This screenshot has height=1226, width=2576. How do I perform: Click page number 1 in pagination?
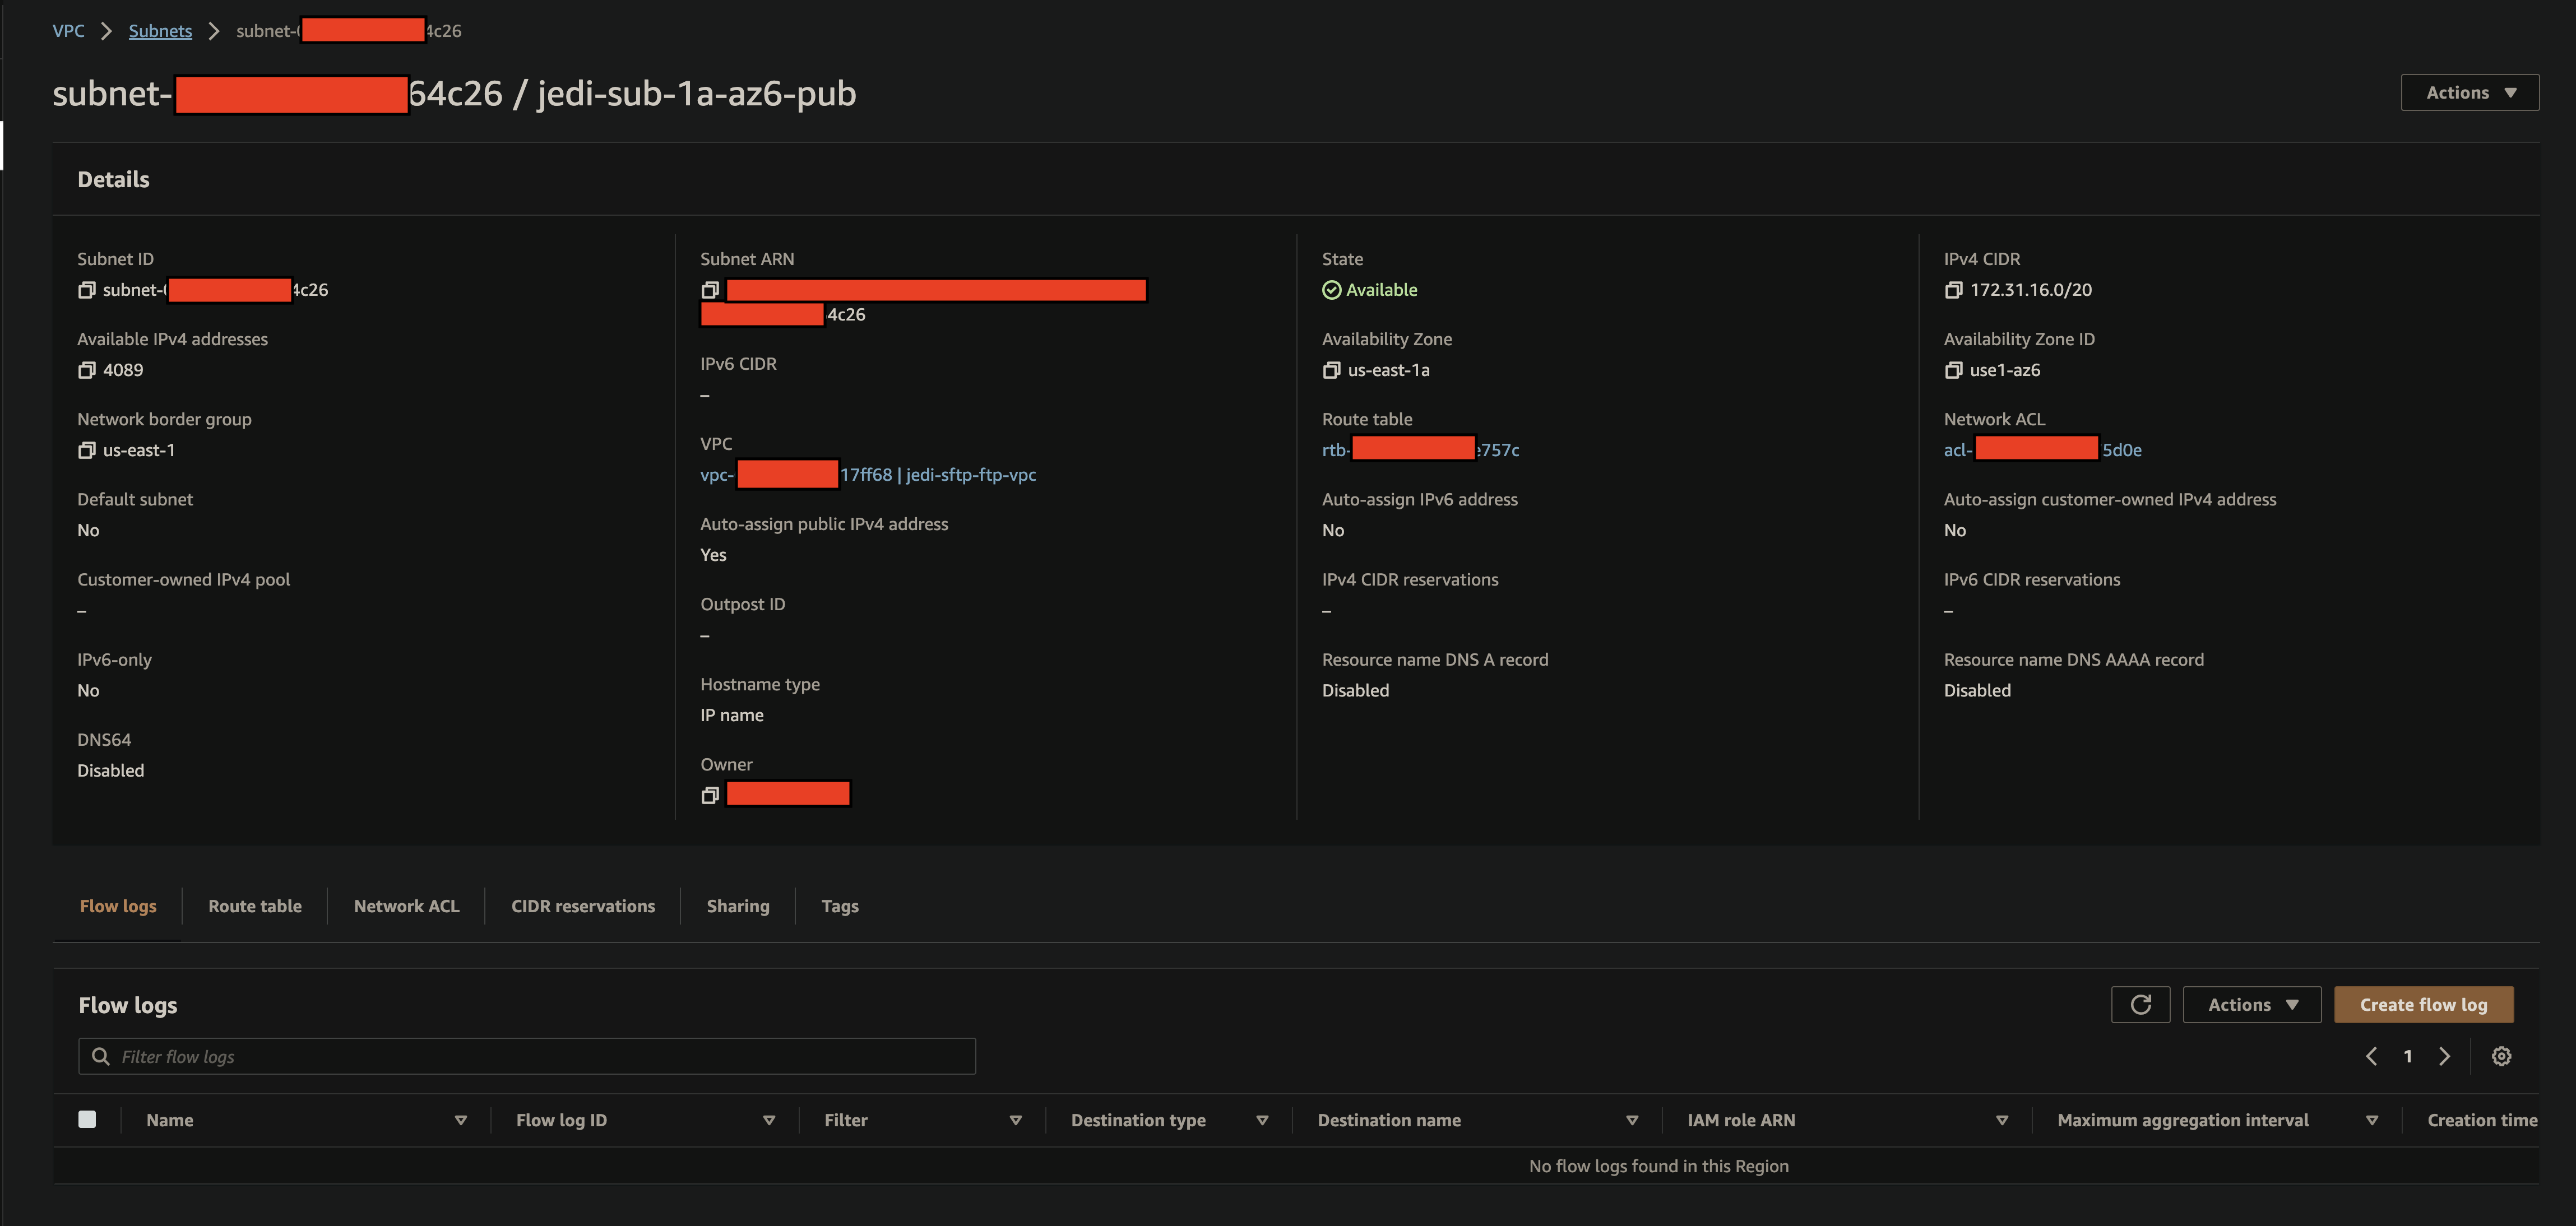2408,1056
